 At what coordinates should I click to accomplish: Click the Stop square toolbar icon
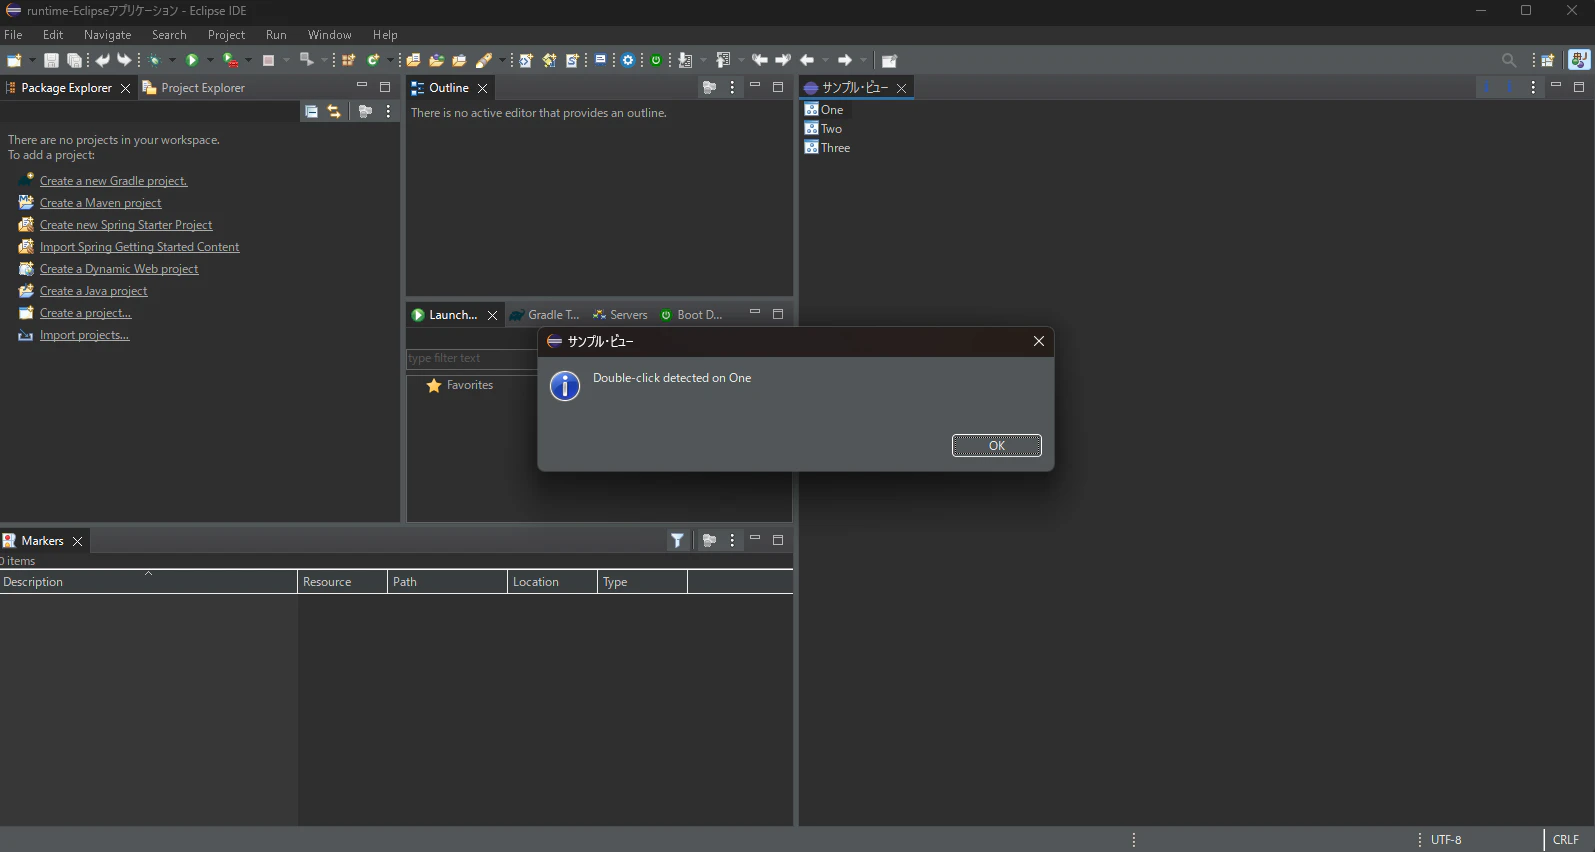click(268, 61)
